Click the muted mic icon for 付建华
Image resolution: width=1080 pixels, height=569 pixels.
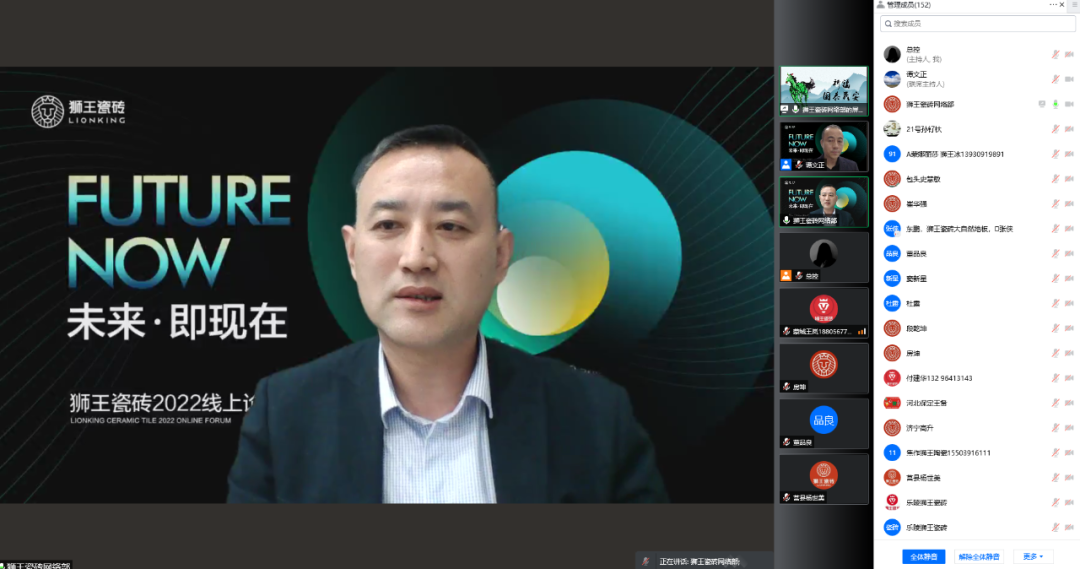(1055, 378)
